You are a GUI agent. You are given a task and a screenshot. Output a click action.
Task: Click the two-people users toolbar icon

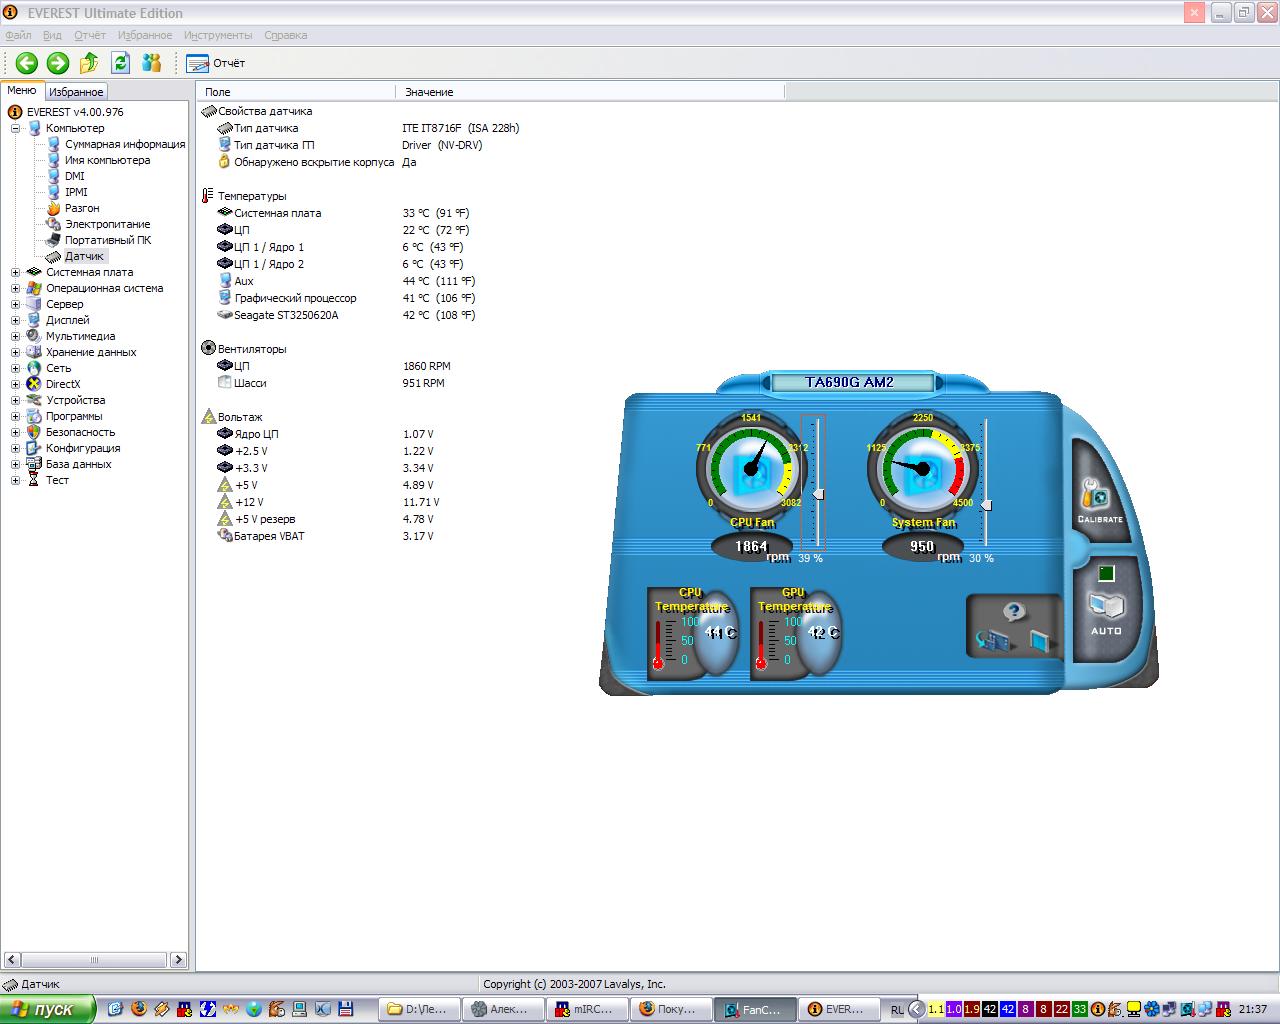point(152,63)
